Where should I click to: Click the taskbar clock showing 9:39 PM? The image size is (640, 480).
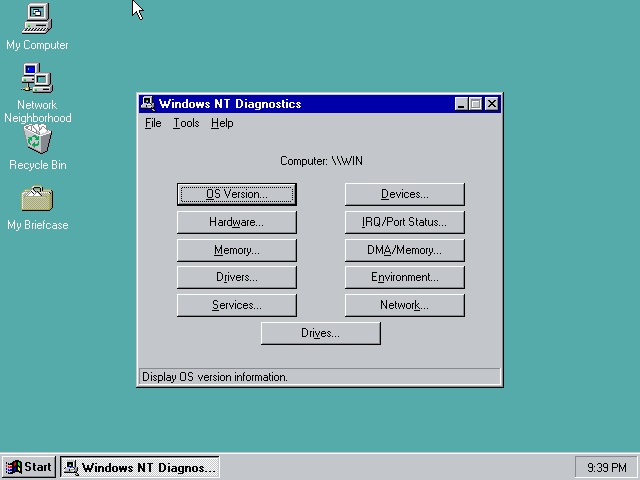point(606,467)
